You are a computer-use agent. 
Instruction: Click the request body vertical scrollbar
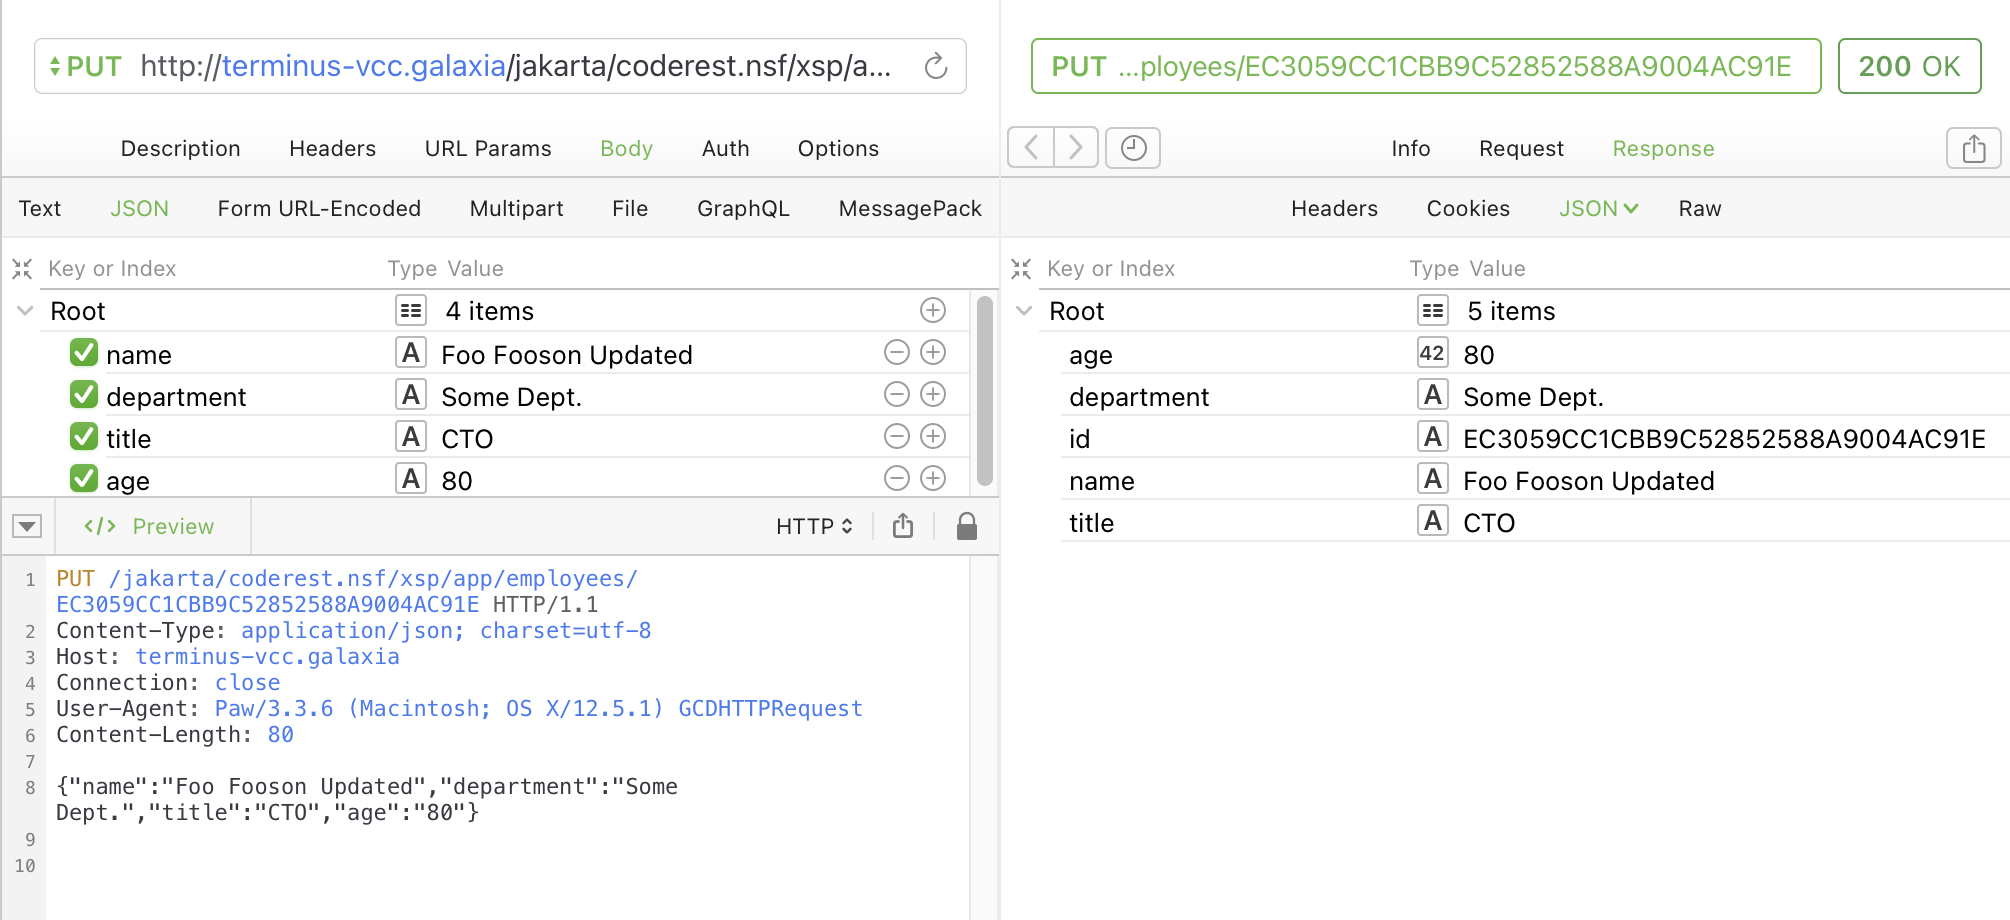pos(984,390)
